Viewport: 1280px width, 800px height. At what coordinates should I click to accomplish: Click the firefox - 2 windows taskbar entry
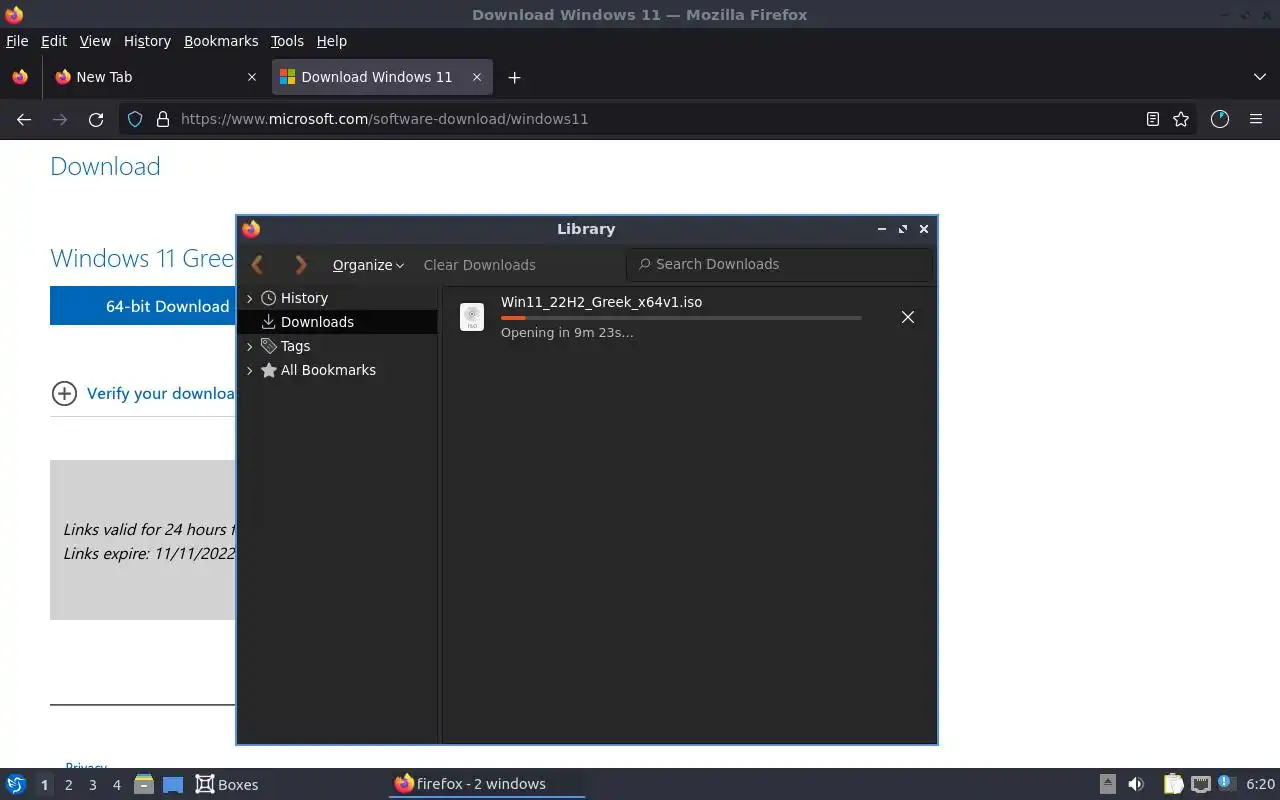[487, 784]
